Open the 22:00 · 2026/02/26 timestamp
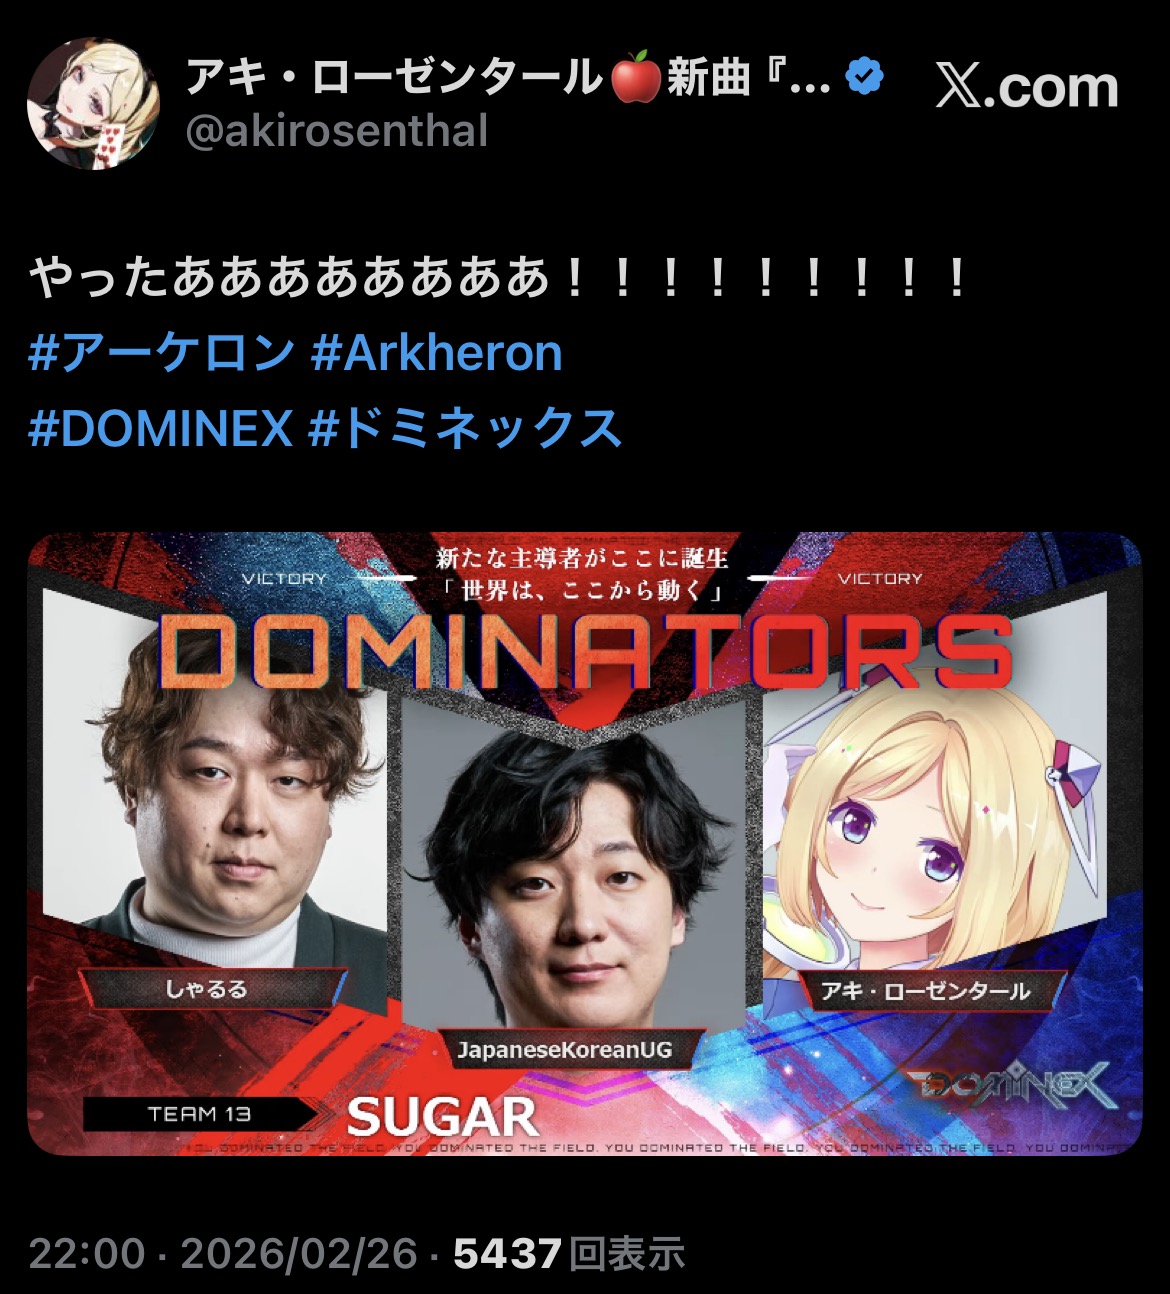This screenshot has height=1294, width=1170. [x=222, y=1253]
